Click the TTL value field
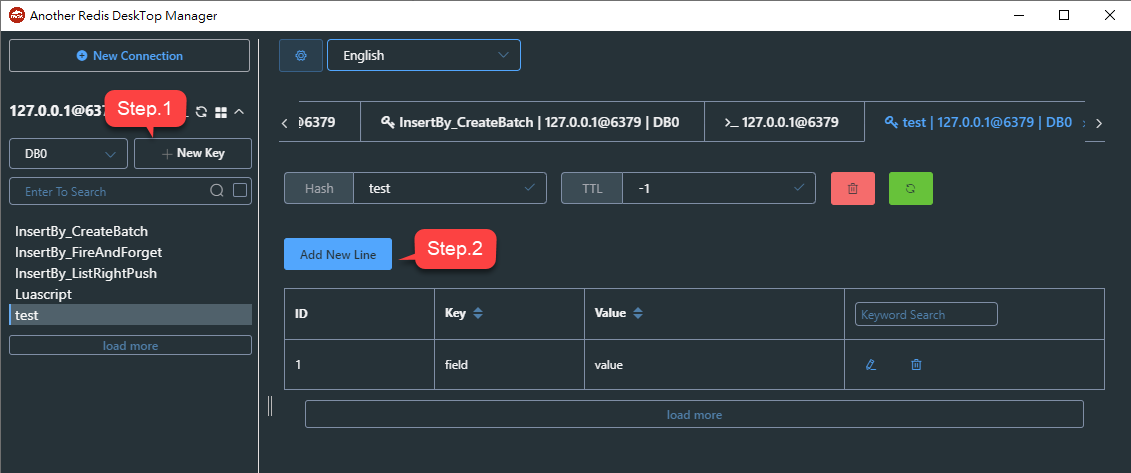The image size is (1131, 473). tap(718, 188)
